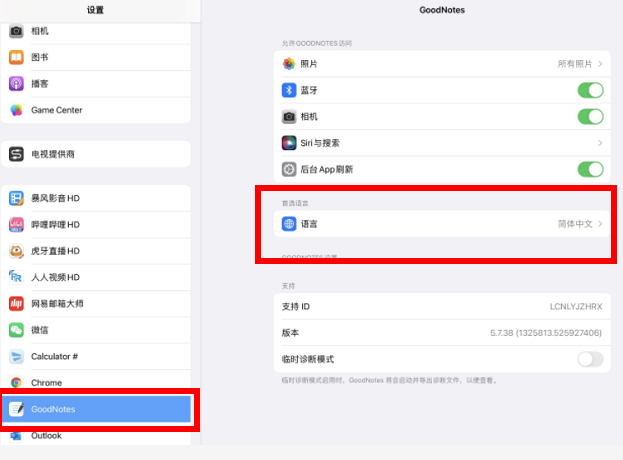Viewport: 623px width, 460px height.
Task: Click the Game Center icon
Action: (16, 110)
